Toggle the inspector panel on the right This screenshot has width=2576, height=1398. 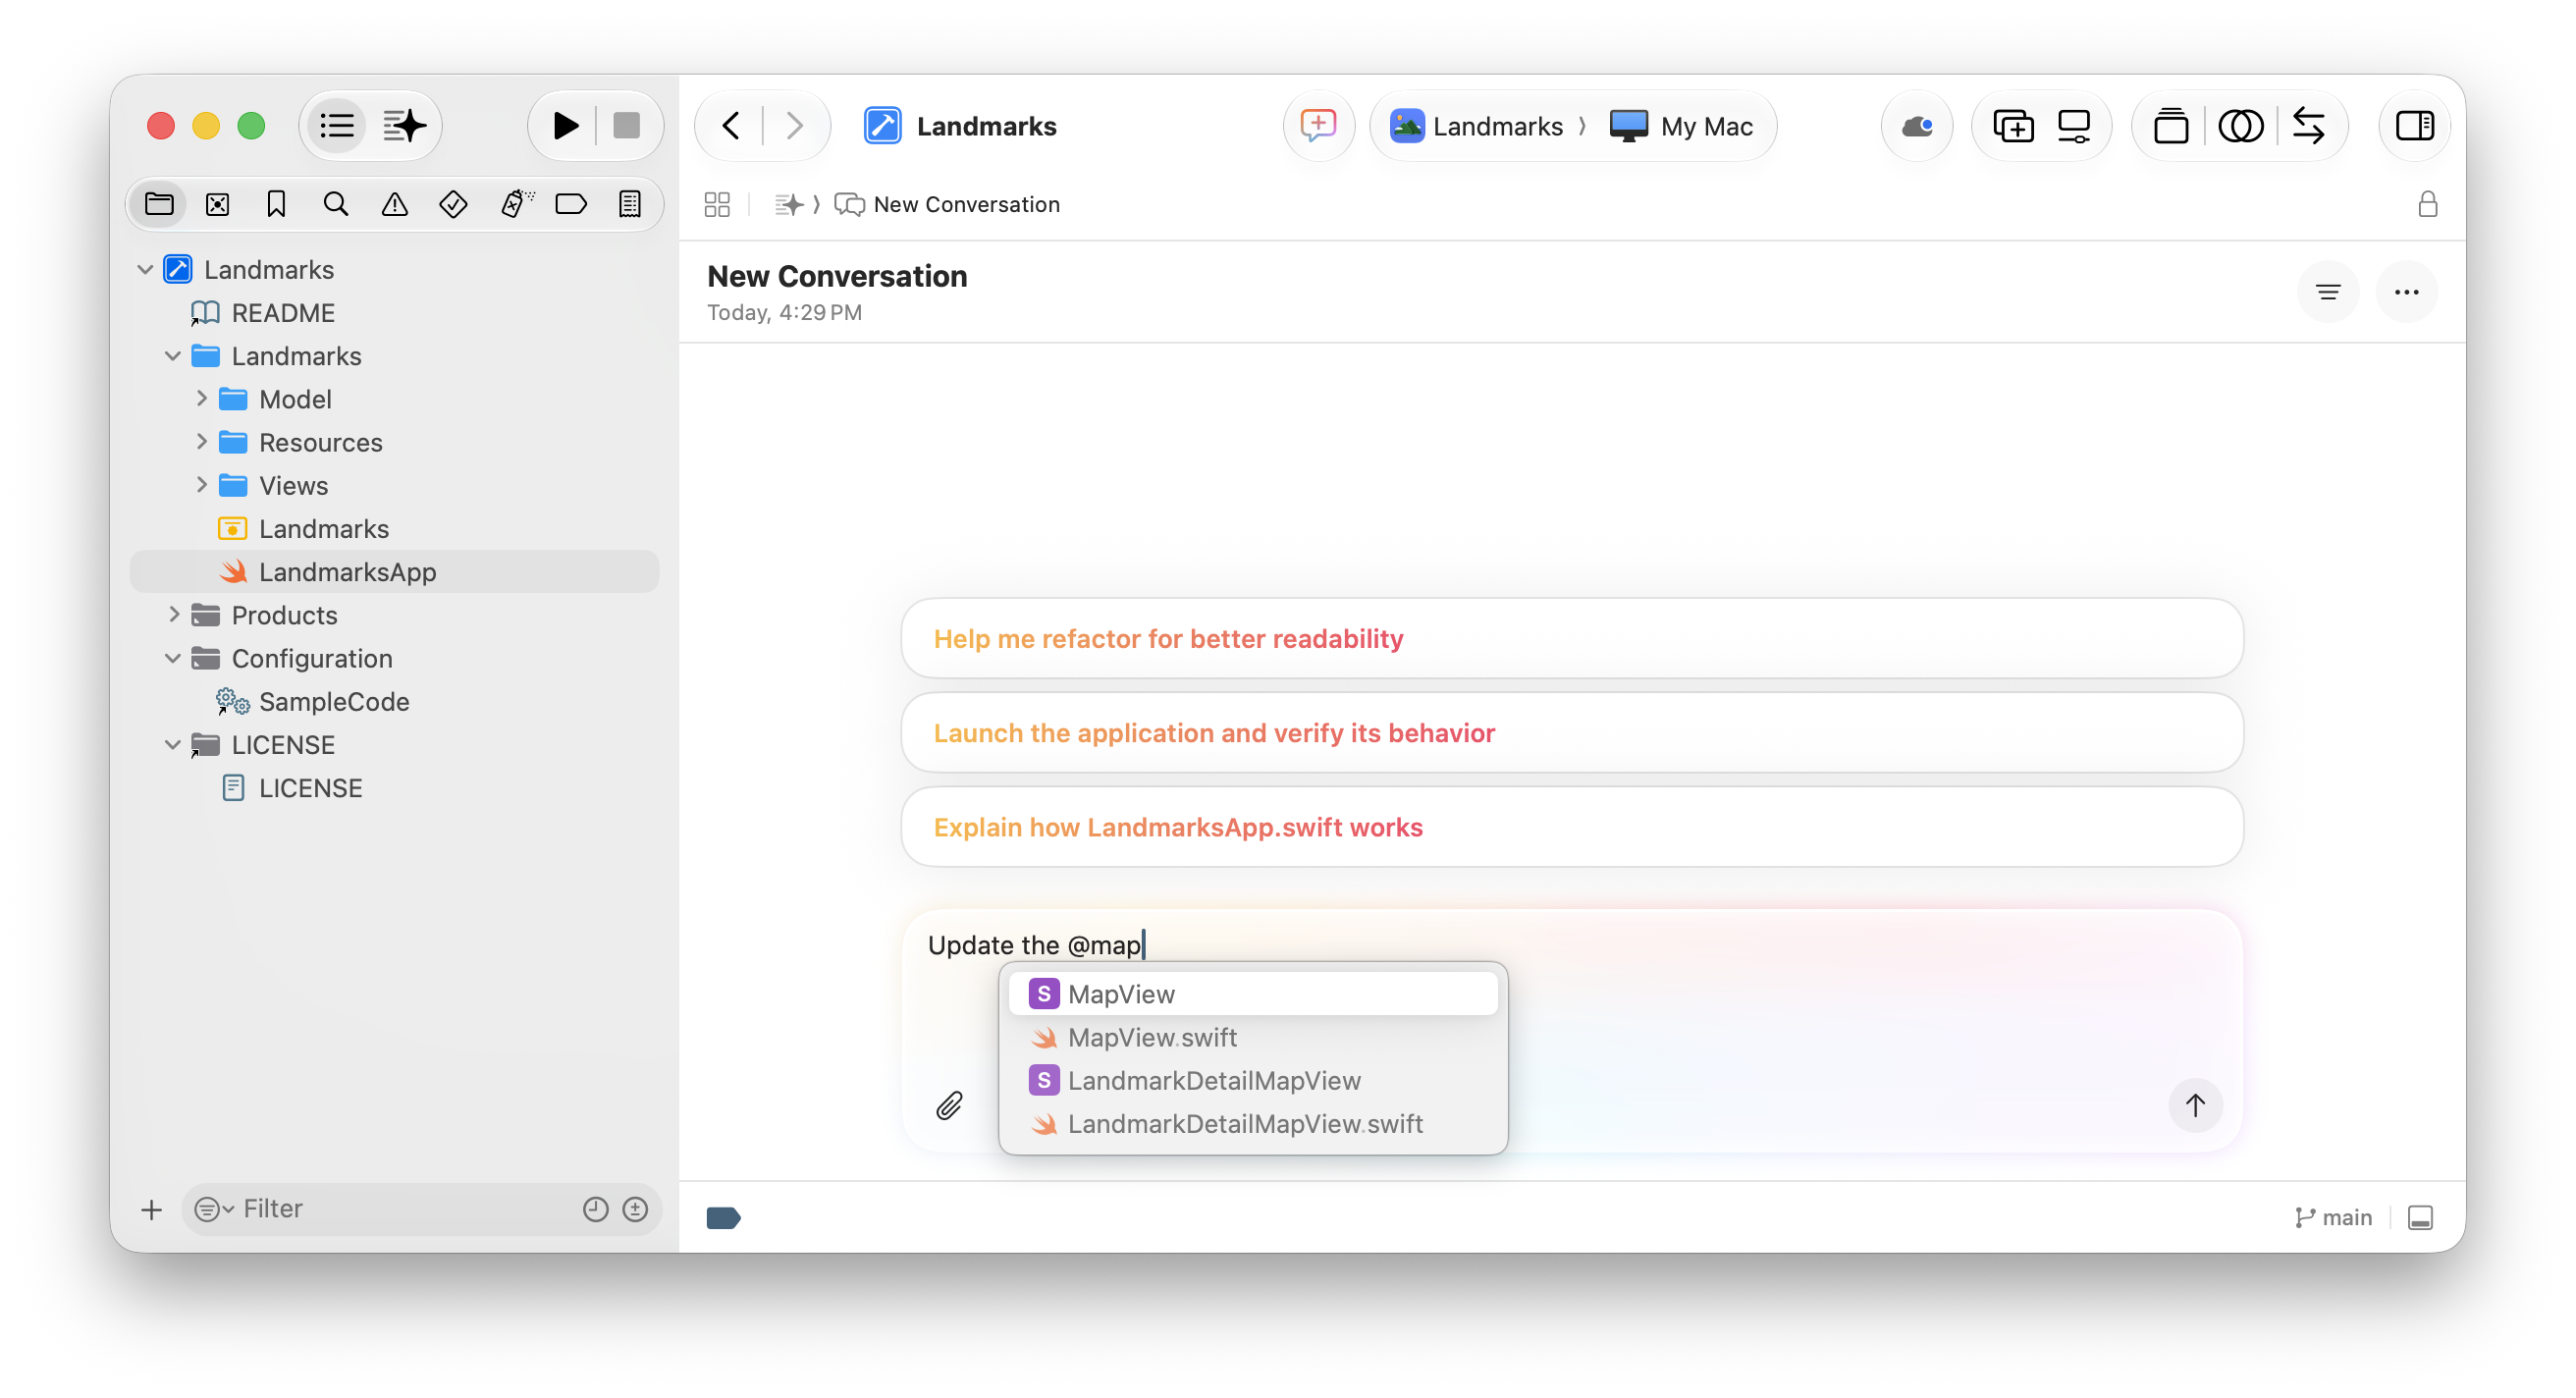pos(2414,126)
